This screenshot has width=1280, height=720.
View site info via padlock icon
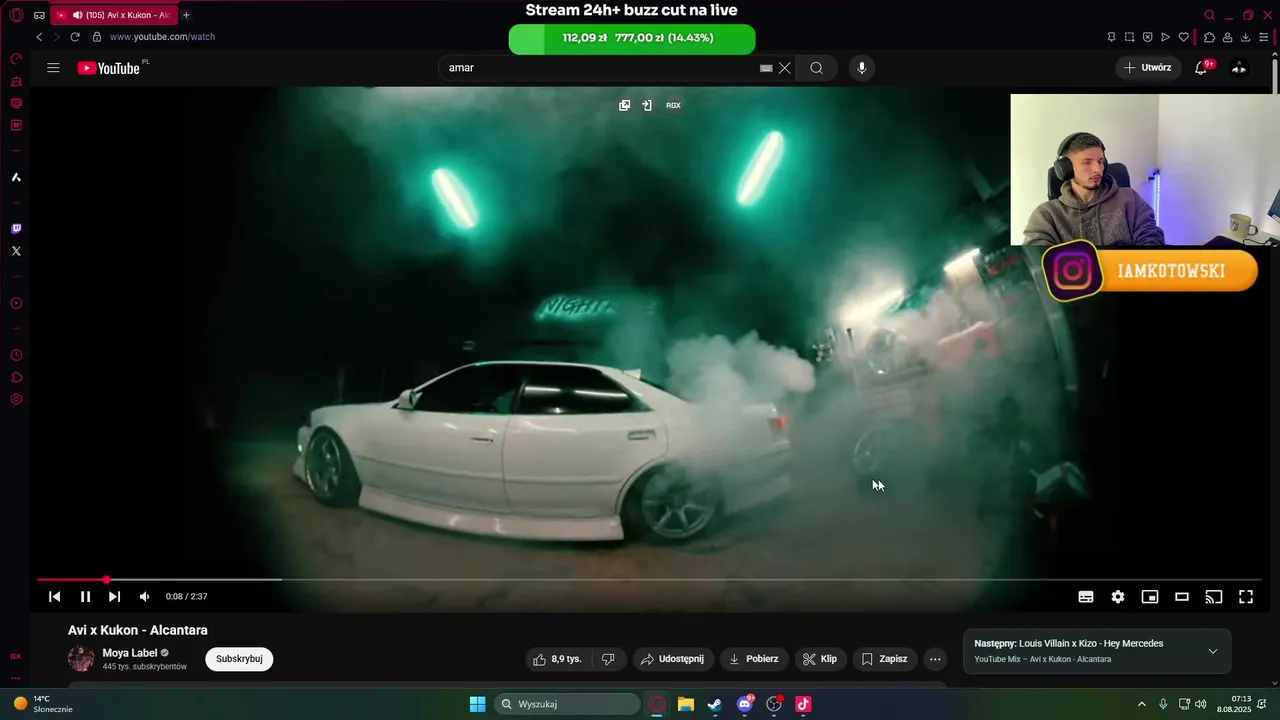pos(97,37)
